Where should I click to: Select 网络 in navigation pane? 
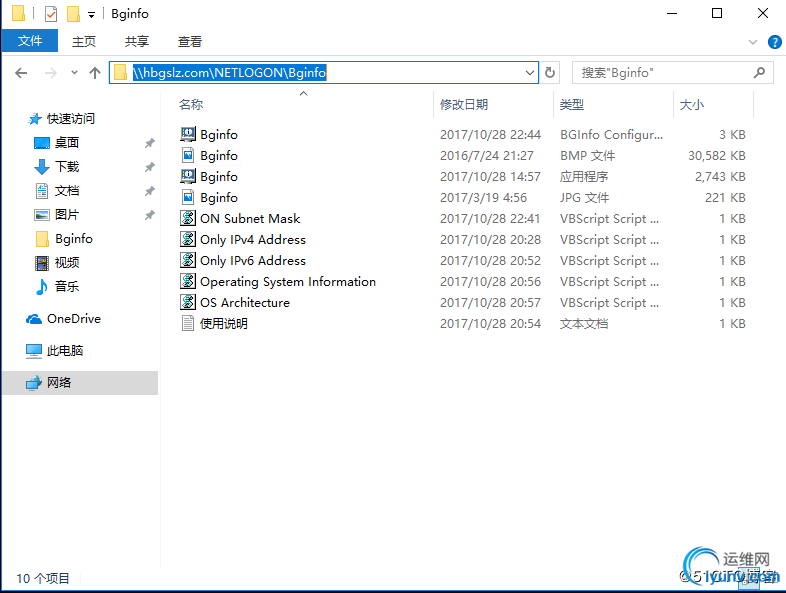[x=80, y=383]
